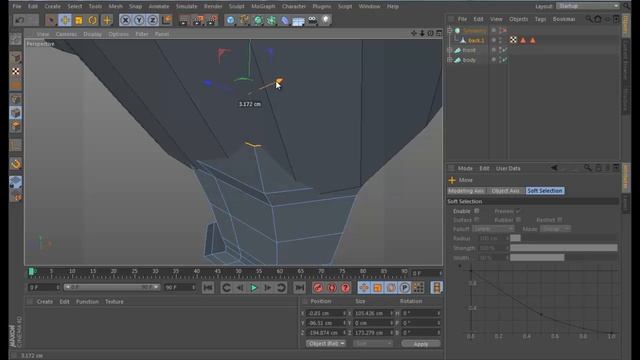The width and height of the screenshot is (640, 360).
Task: Select Edges mode icon in left palette
Action: 16,113
